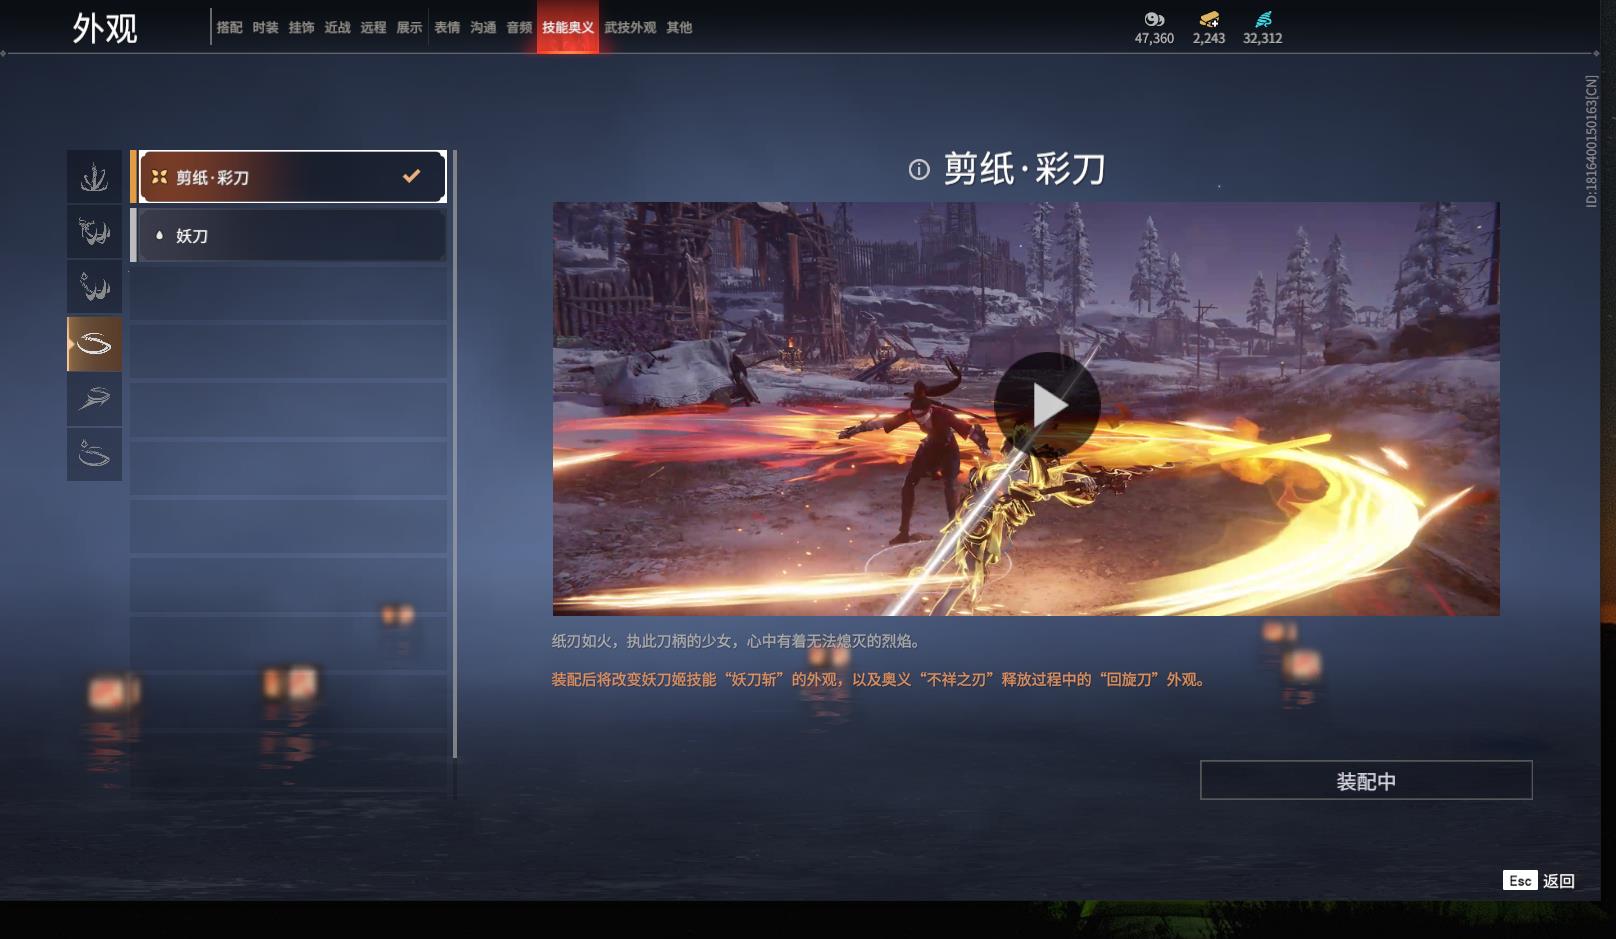Select the 技能奥义 tab
This screenshot has height=939, width=1616.
[568, 27]
